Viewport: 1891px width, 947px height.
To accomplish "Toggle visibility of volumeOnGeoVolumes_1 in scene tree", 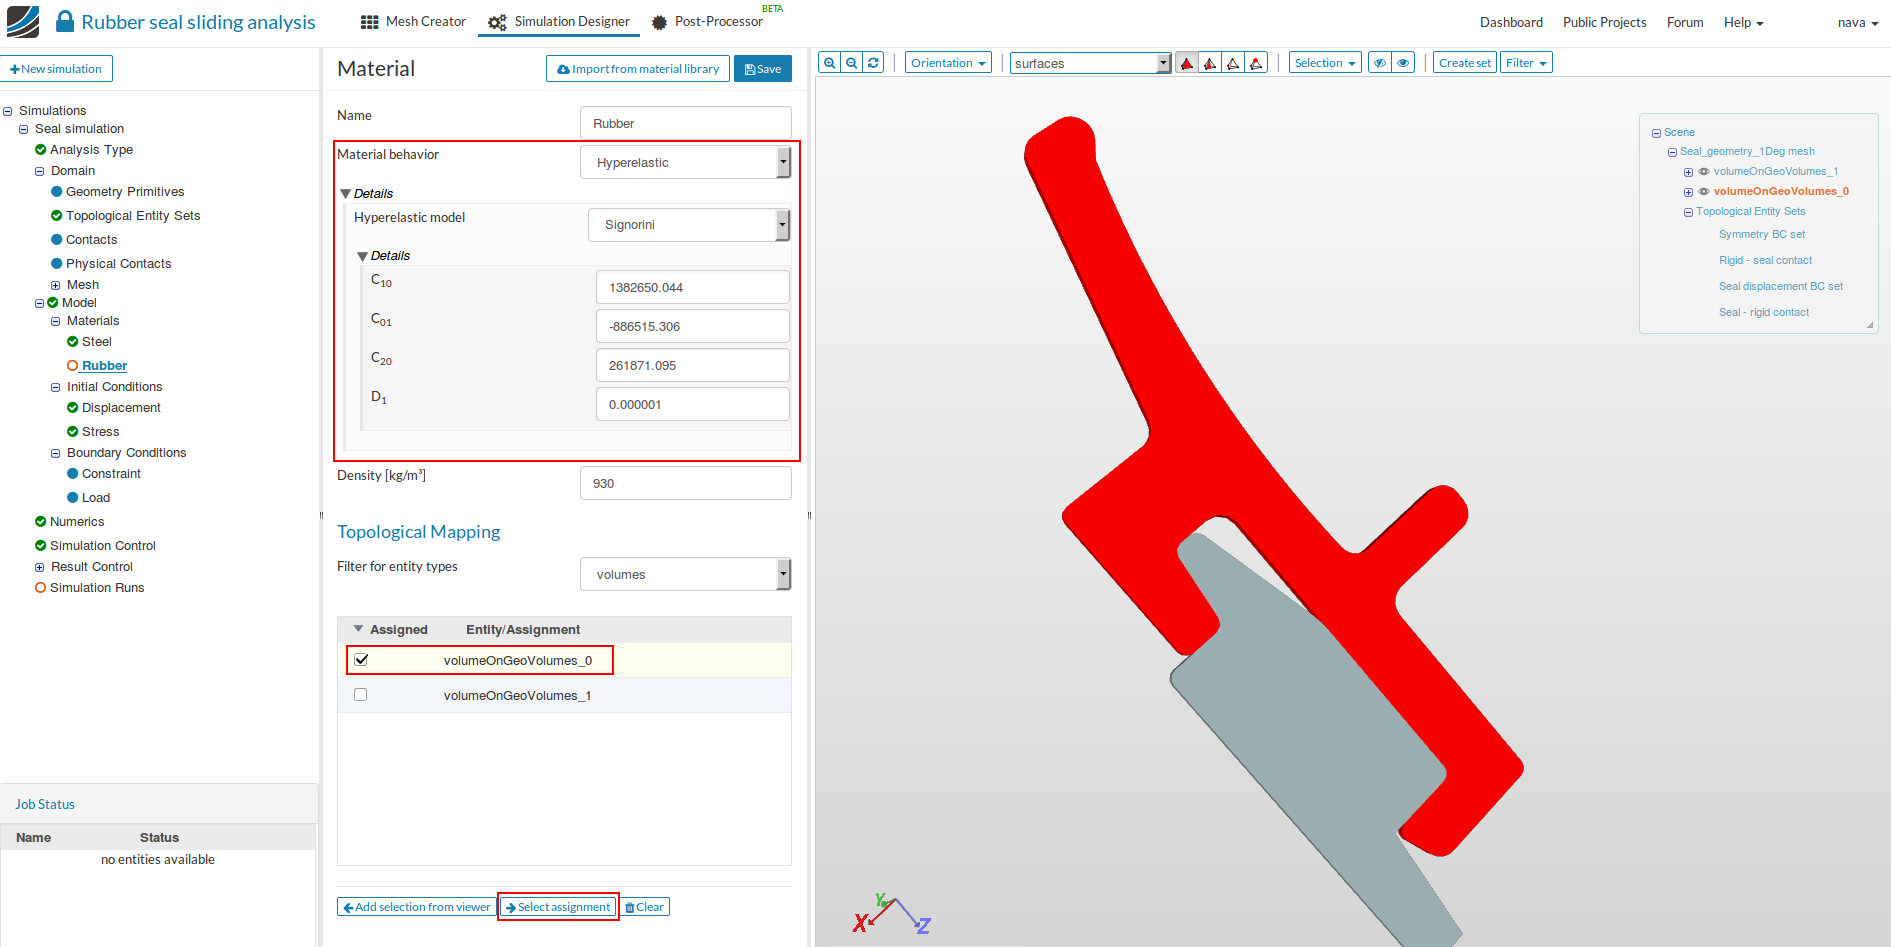I will 1704,172.
